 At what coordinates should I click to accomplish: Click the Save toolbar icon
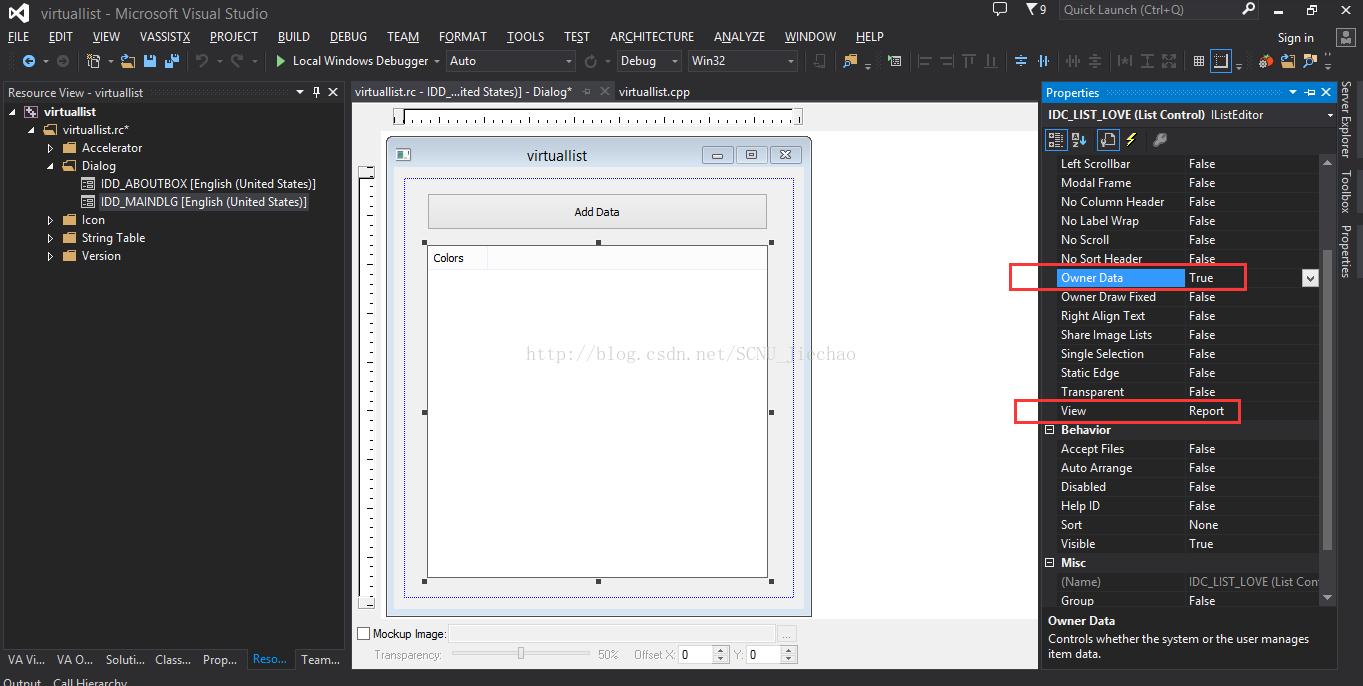(x=149, y=61)
